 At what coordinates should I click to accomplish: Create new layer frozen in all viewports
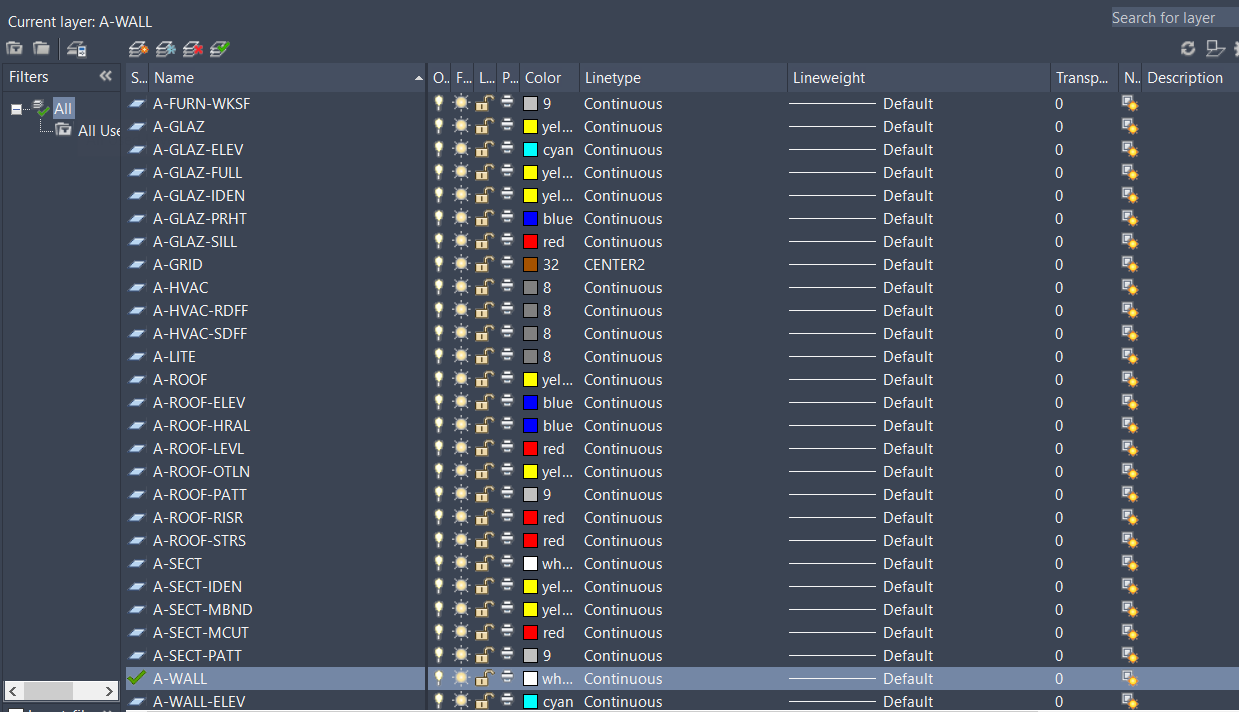pos(164,48)
